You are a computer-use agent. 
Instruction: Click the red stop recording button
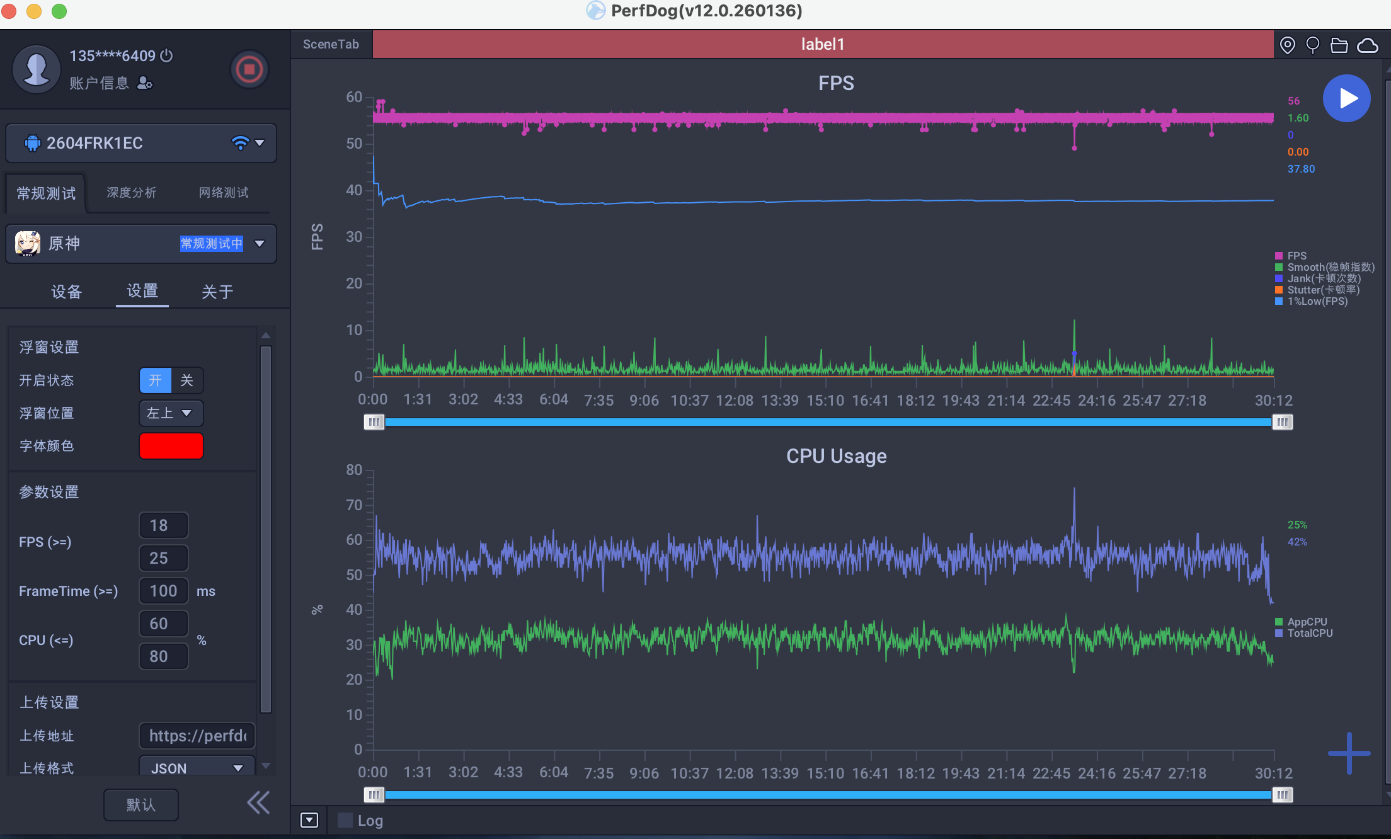[249, 69]
